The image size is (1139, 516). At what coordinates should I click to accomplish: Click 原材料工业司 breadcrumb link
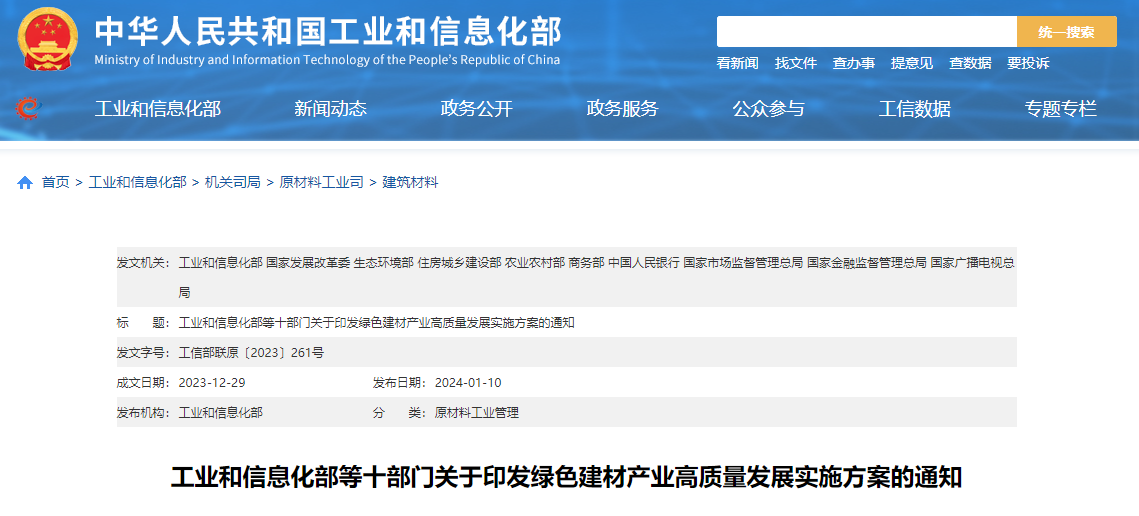tap(321, 182)
